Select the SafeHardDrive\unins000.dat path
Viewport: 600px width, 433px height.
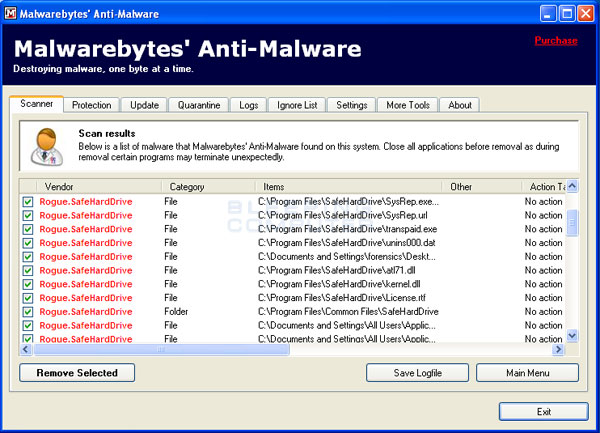coord(347,243)
